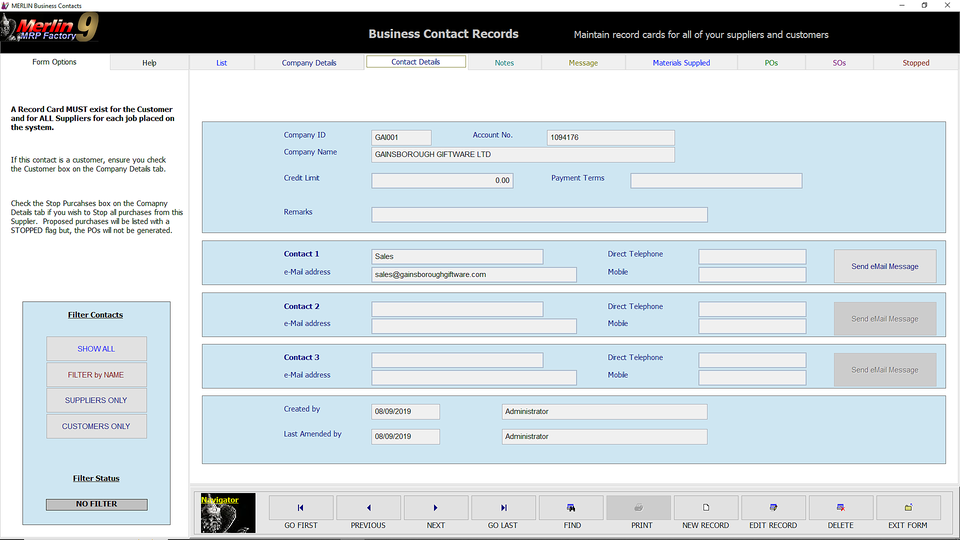The image size is (960, 540).
Task: Exit the form using the Exit icon
Action: (x=908, y=508)
